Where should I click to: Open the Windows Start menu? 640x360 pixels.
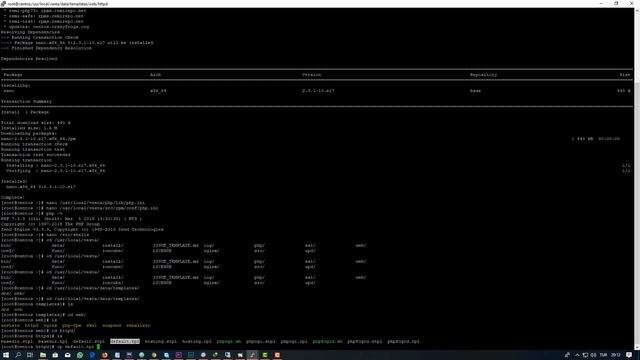6,355
